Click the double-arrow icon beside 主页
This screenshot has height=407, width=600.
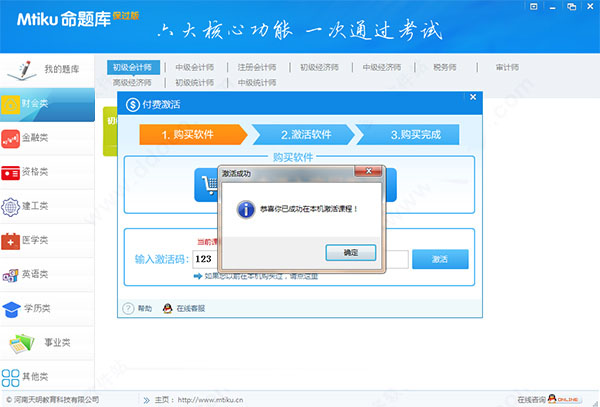coord(146,400)
